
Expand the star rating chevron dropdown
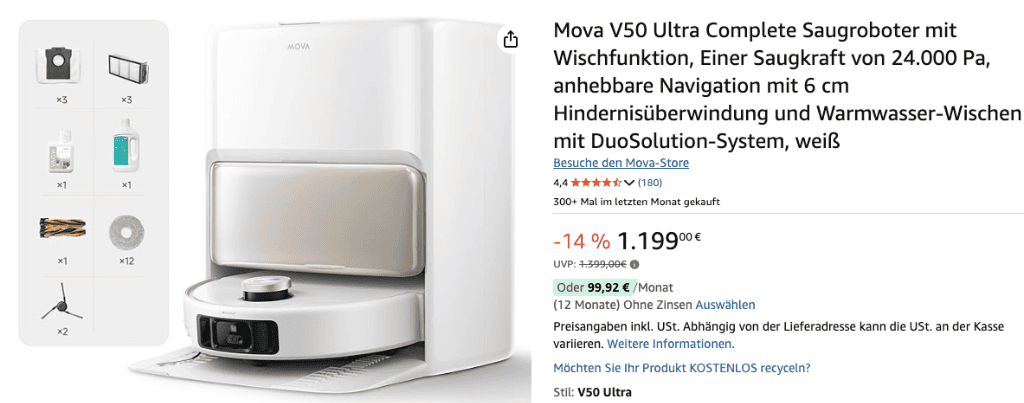pyautogui.click(x=630, y=183)
